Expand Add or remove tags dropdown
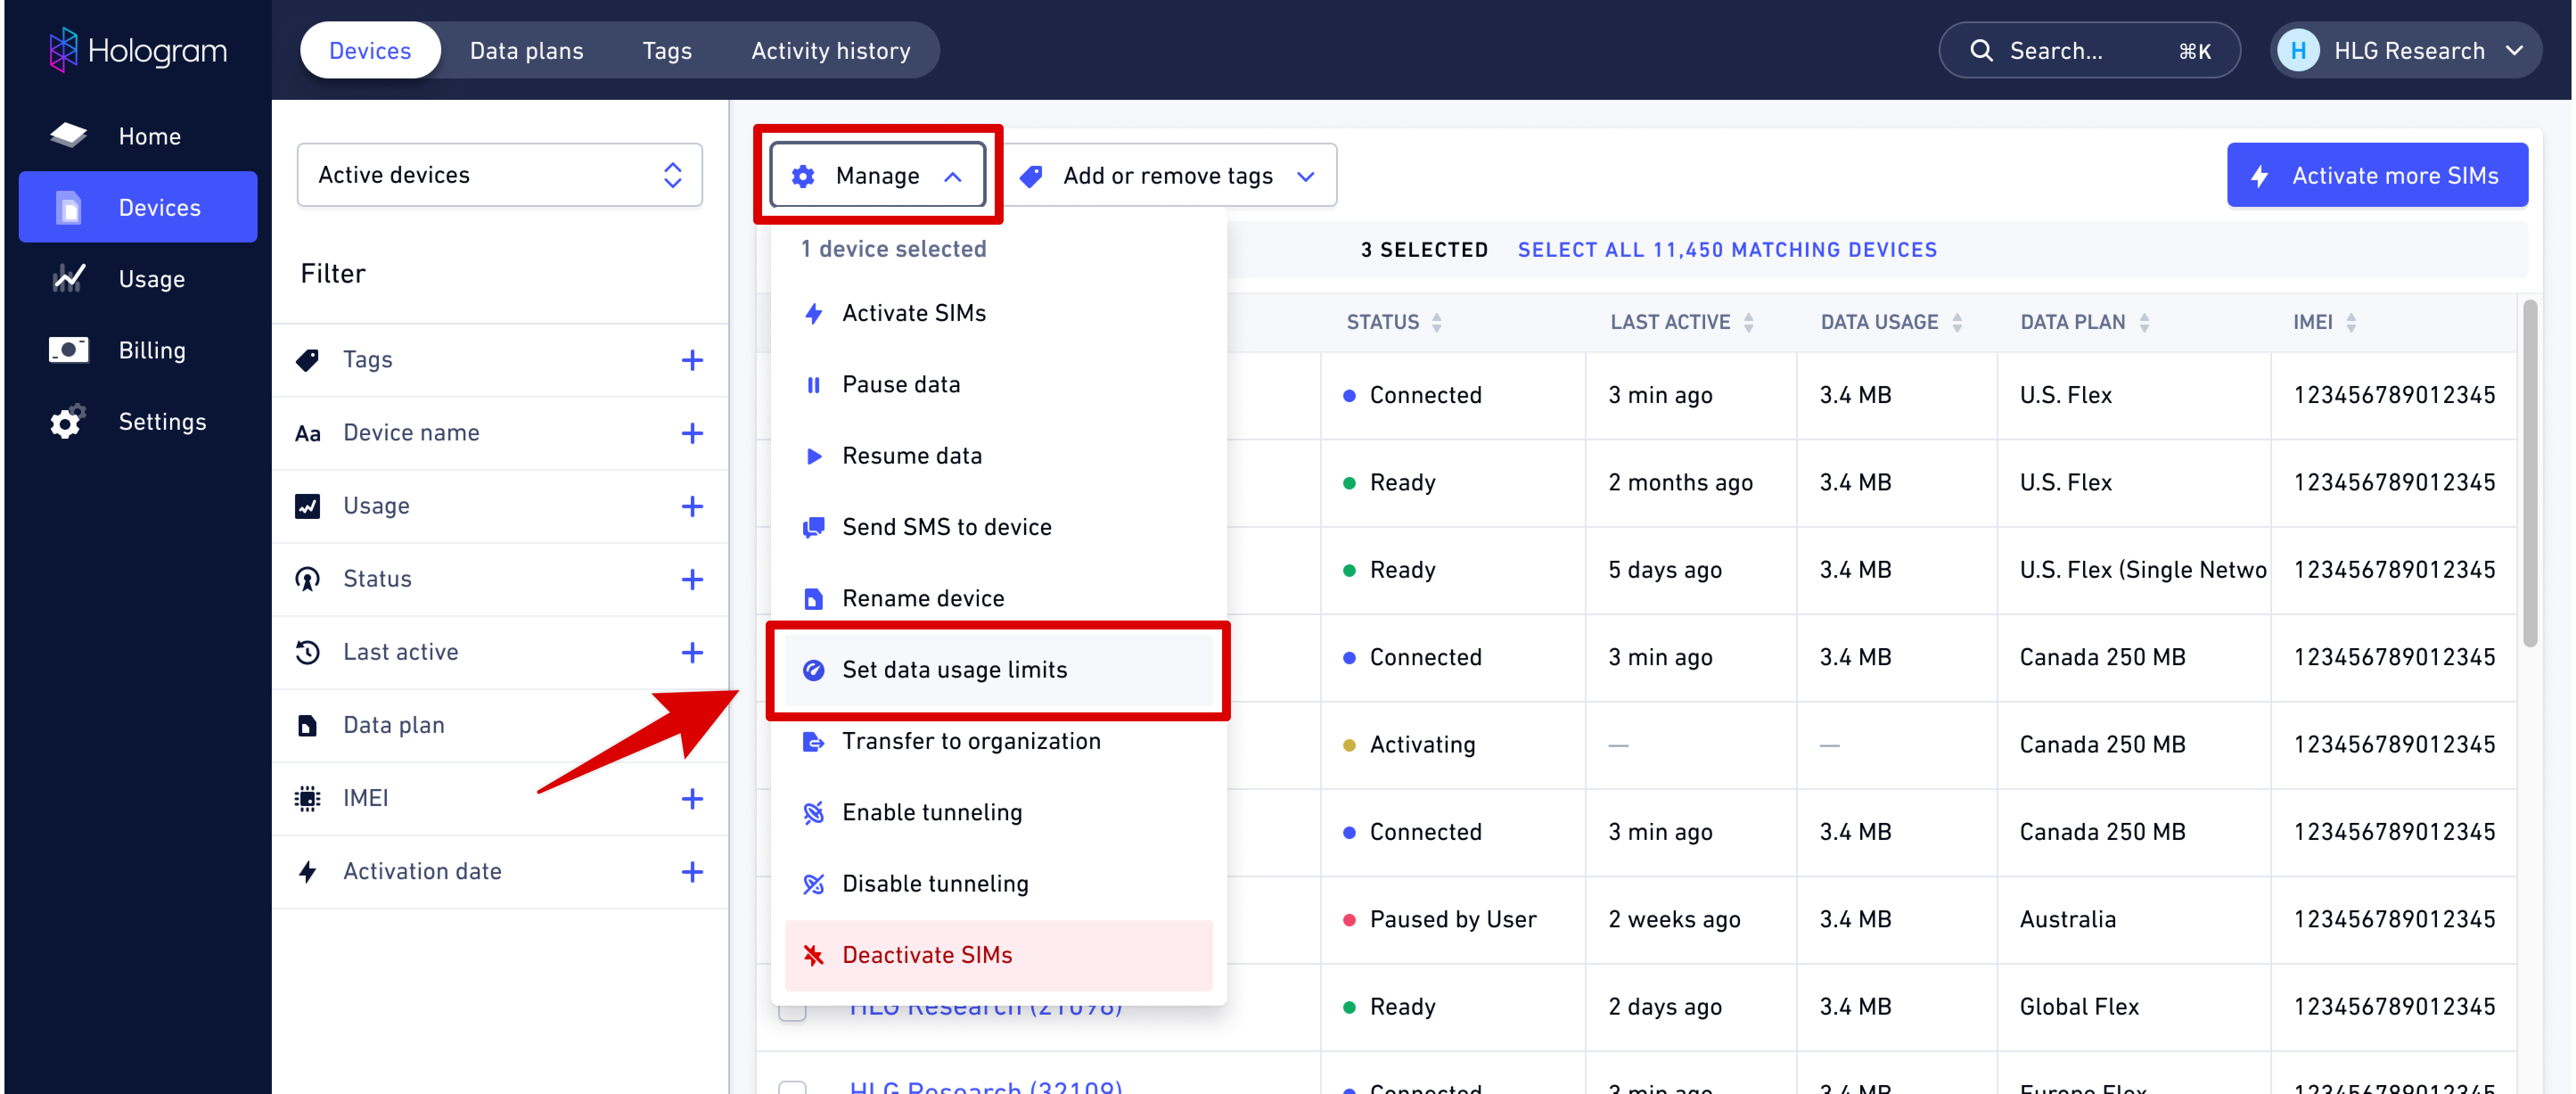Image resolution: width=2576 pixels, height=1094 pixels. (x=1167, y=176)
